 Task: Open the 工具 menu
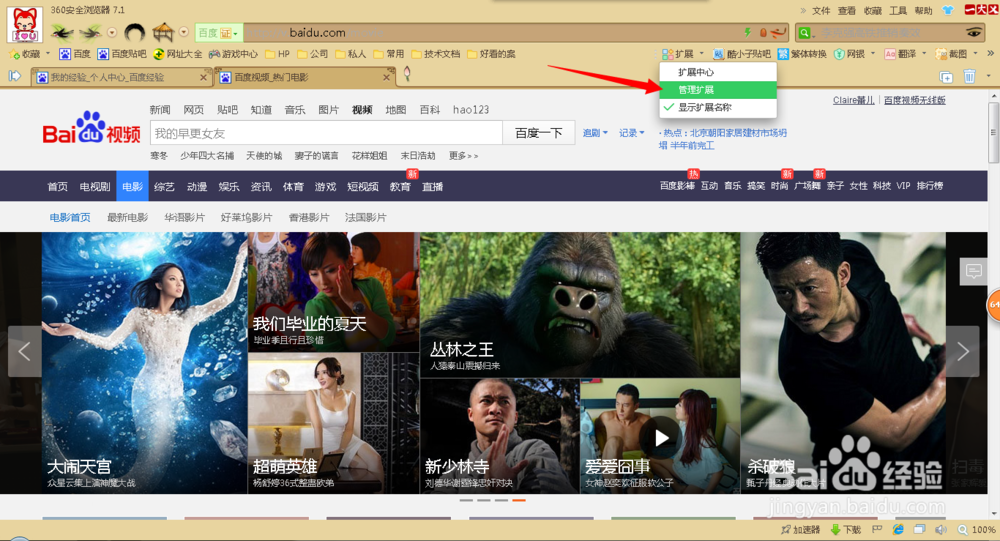tap(898, 10)
